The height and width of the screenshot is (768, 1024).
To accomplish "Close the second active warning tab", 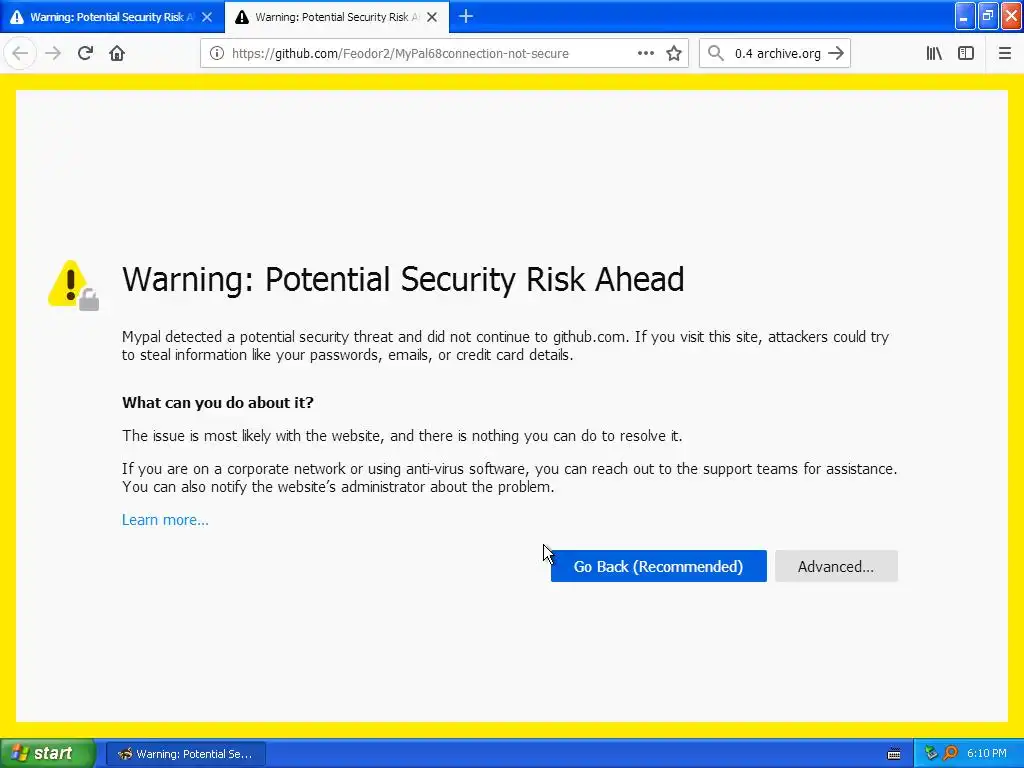I will 432,17.
